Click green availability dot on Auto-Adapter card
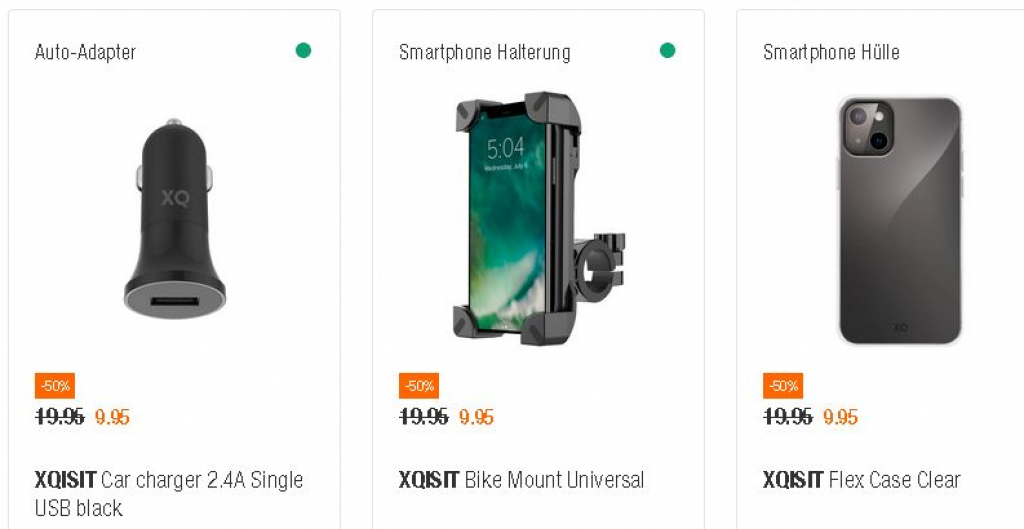Viewport: 1024px width, 529px height. pos(303,51)
